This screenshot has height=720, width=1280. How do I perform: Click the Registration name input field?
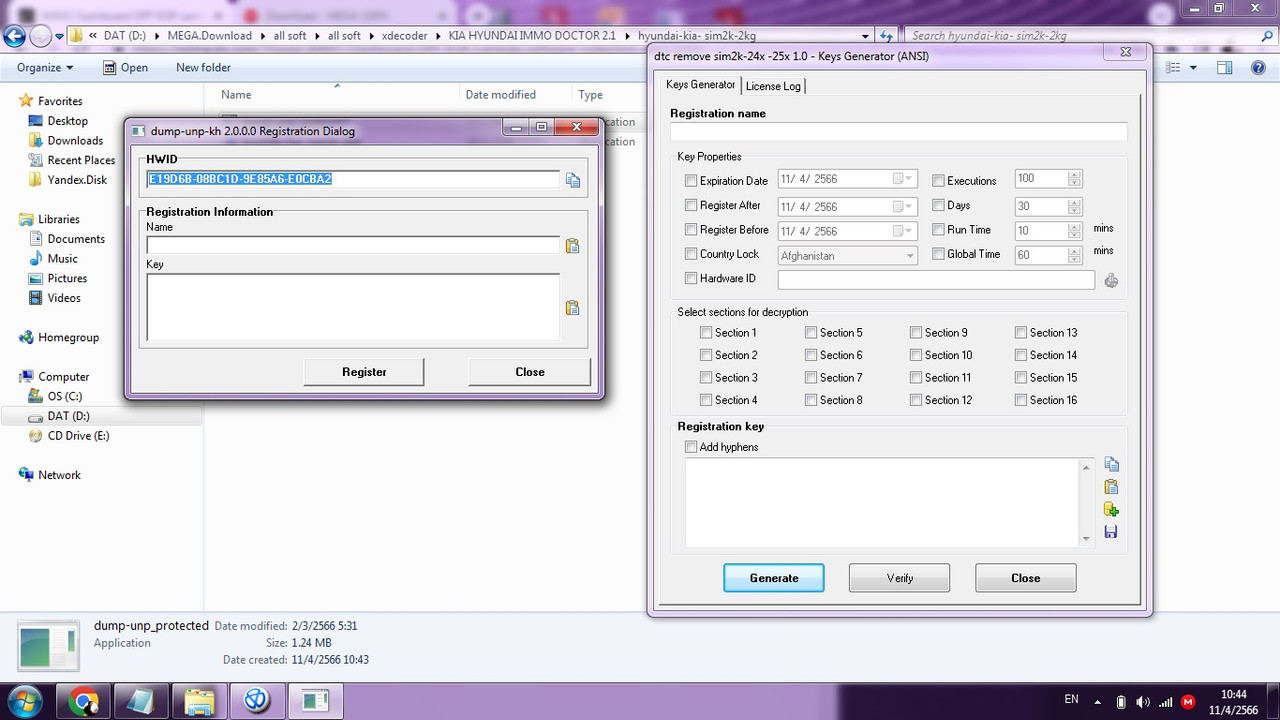tap(898, 132)
